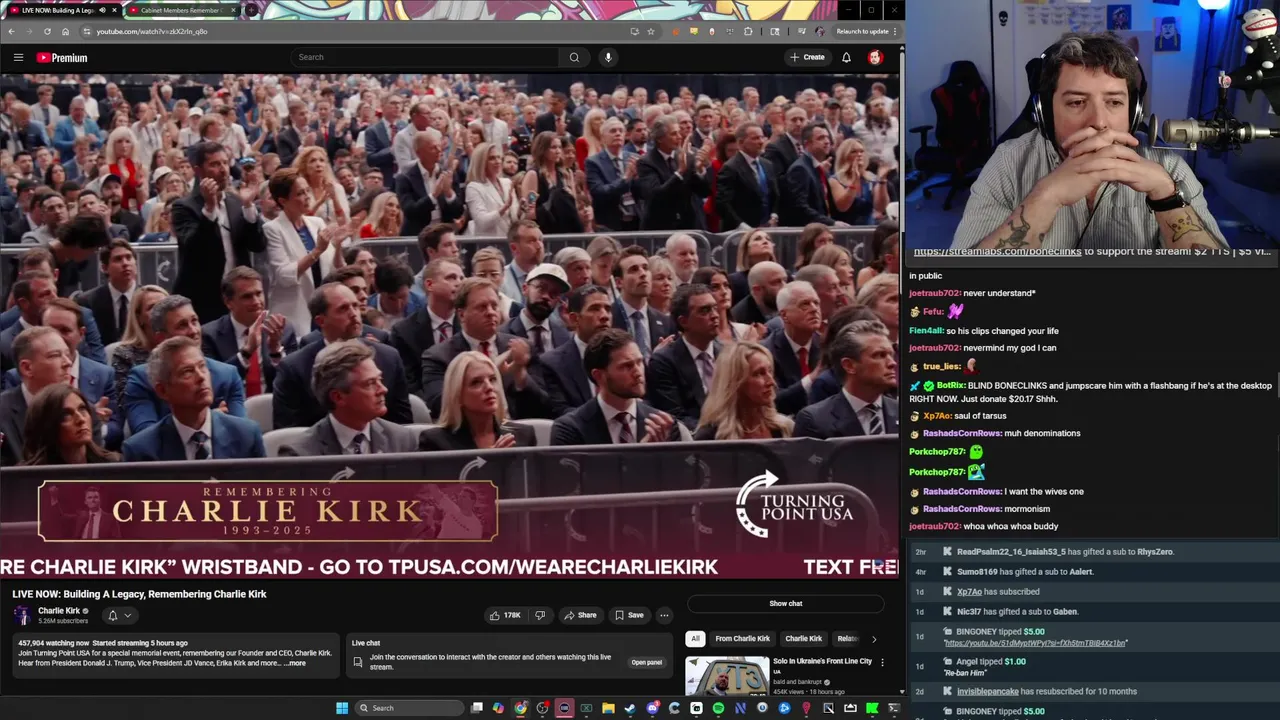Select the Charlie Kirk filter chip
1280x720 pixels.
(x=804, y=638)
